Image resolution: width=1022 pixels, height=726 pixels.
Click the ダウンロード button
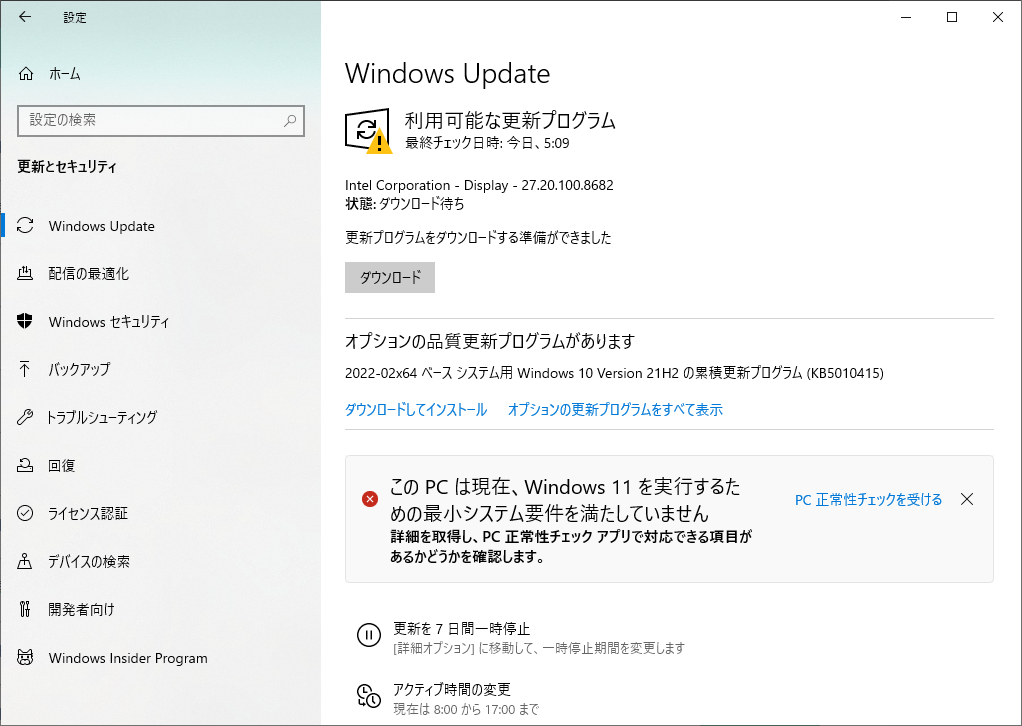pyautogui.click(x=389, y=277)
